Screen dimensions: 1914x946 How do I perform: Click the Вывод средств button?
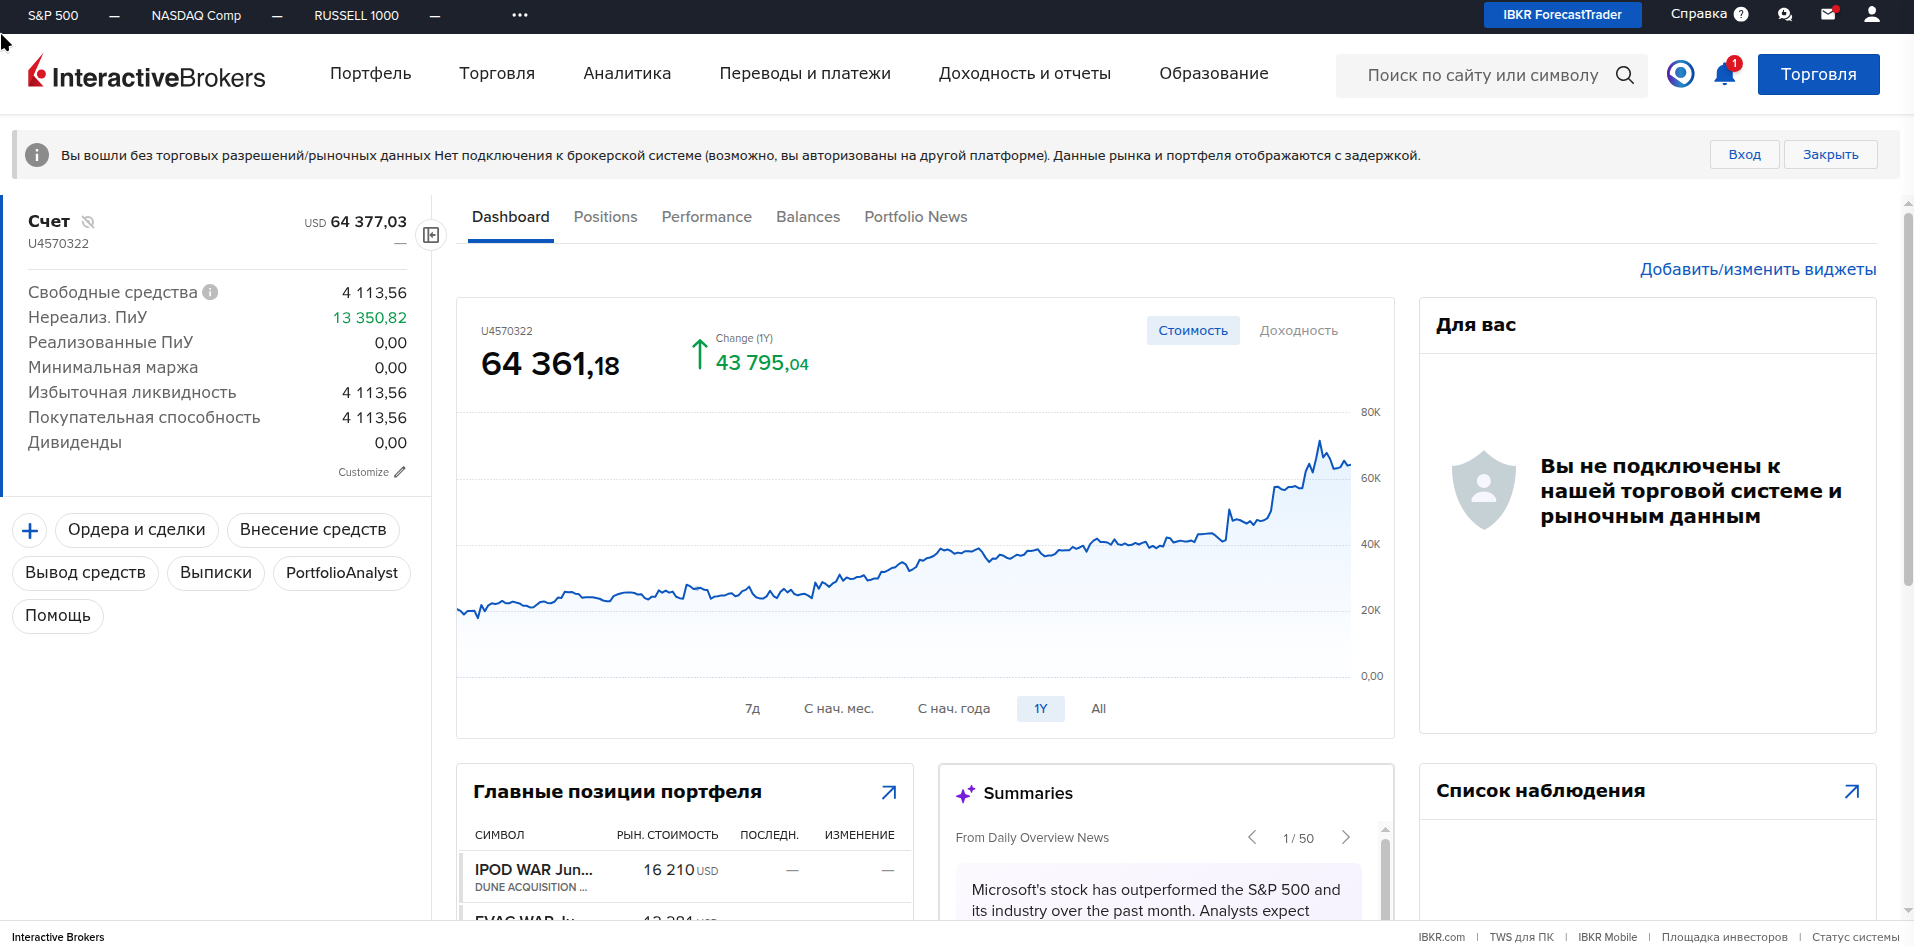tap(85, 573)
